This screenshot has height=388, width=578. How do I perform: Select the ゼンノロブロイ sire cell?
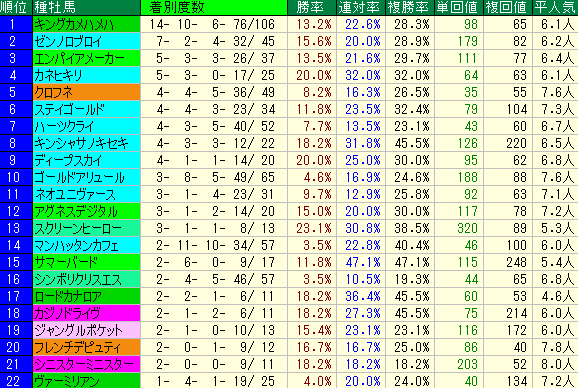[x=86, y=41]
